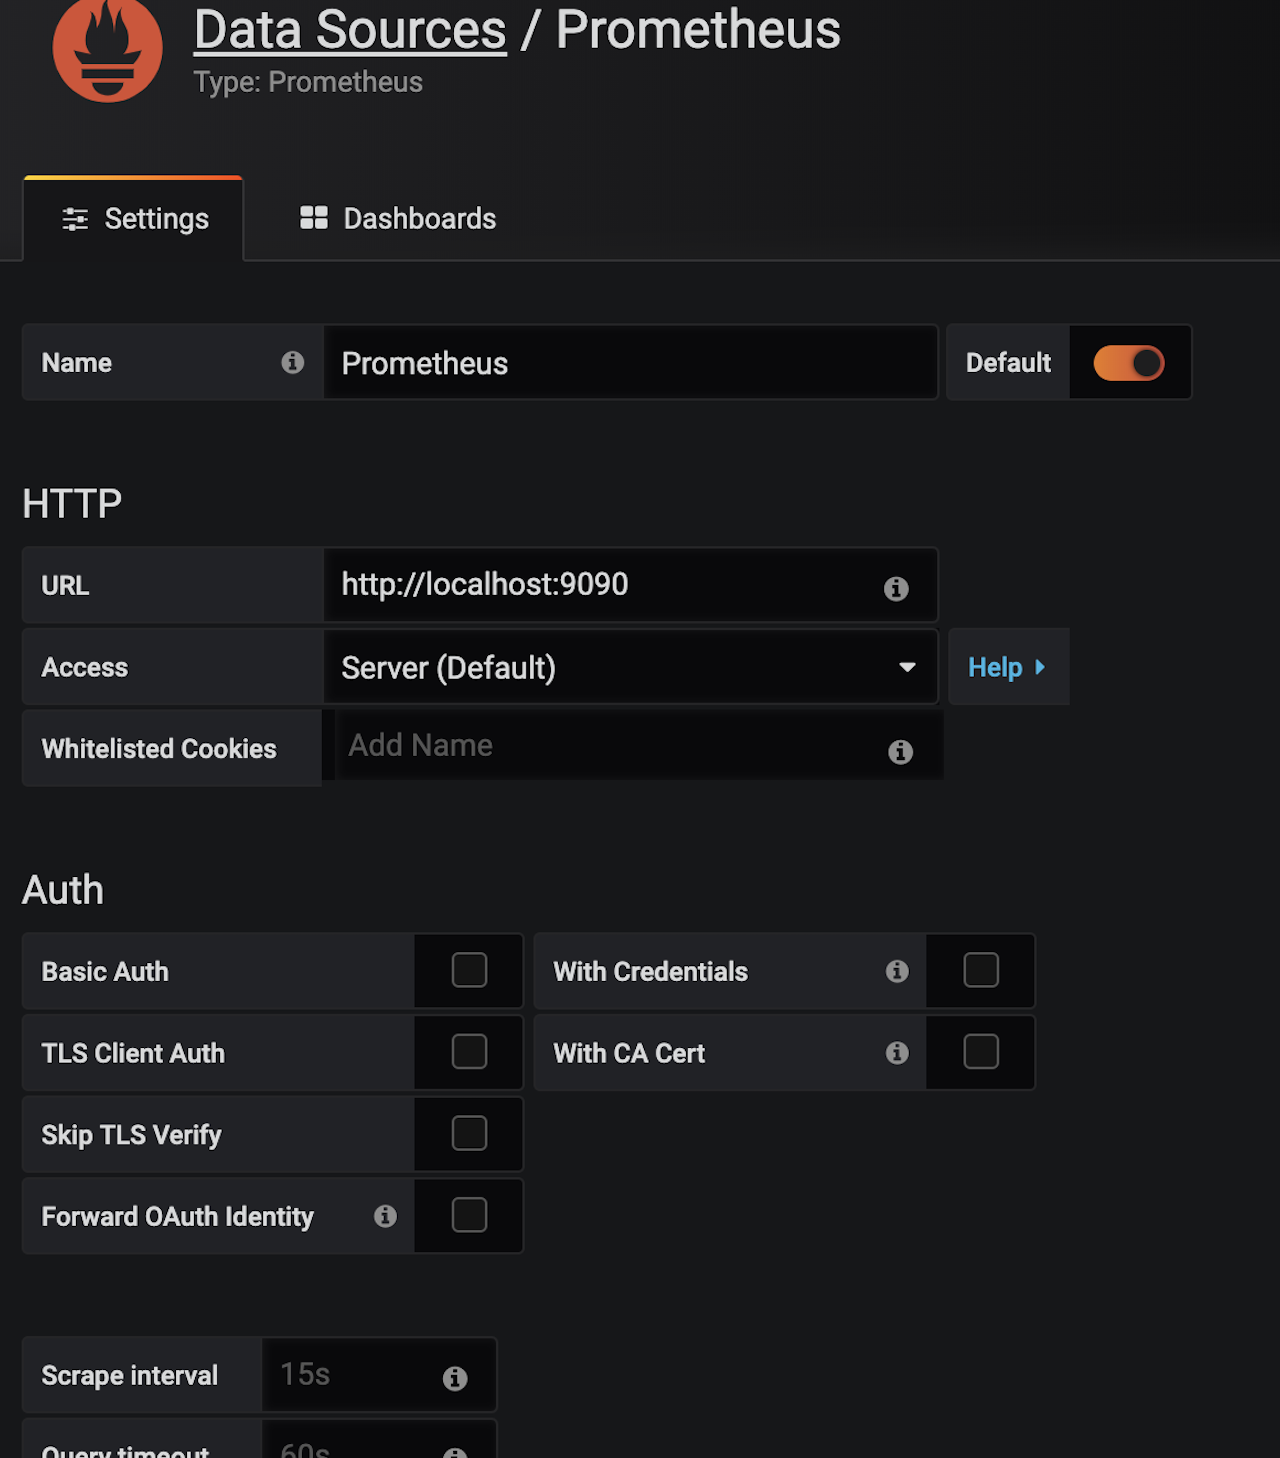
Task: Go to the Data Sources breadcrumb link
Action: point(350,30)
